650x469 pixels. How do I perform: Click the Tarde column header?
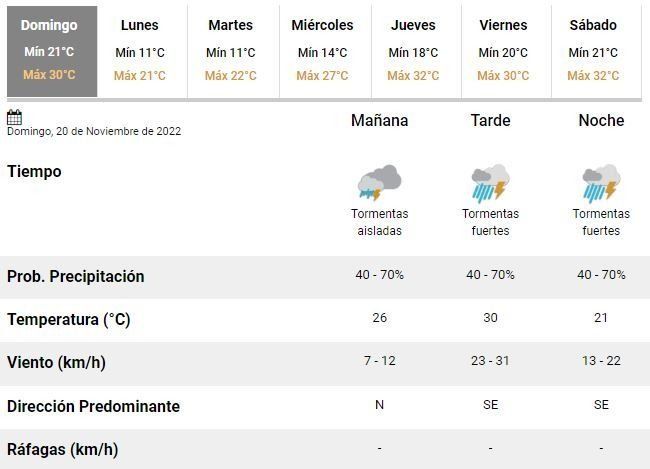click(490, 121)
